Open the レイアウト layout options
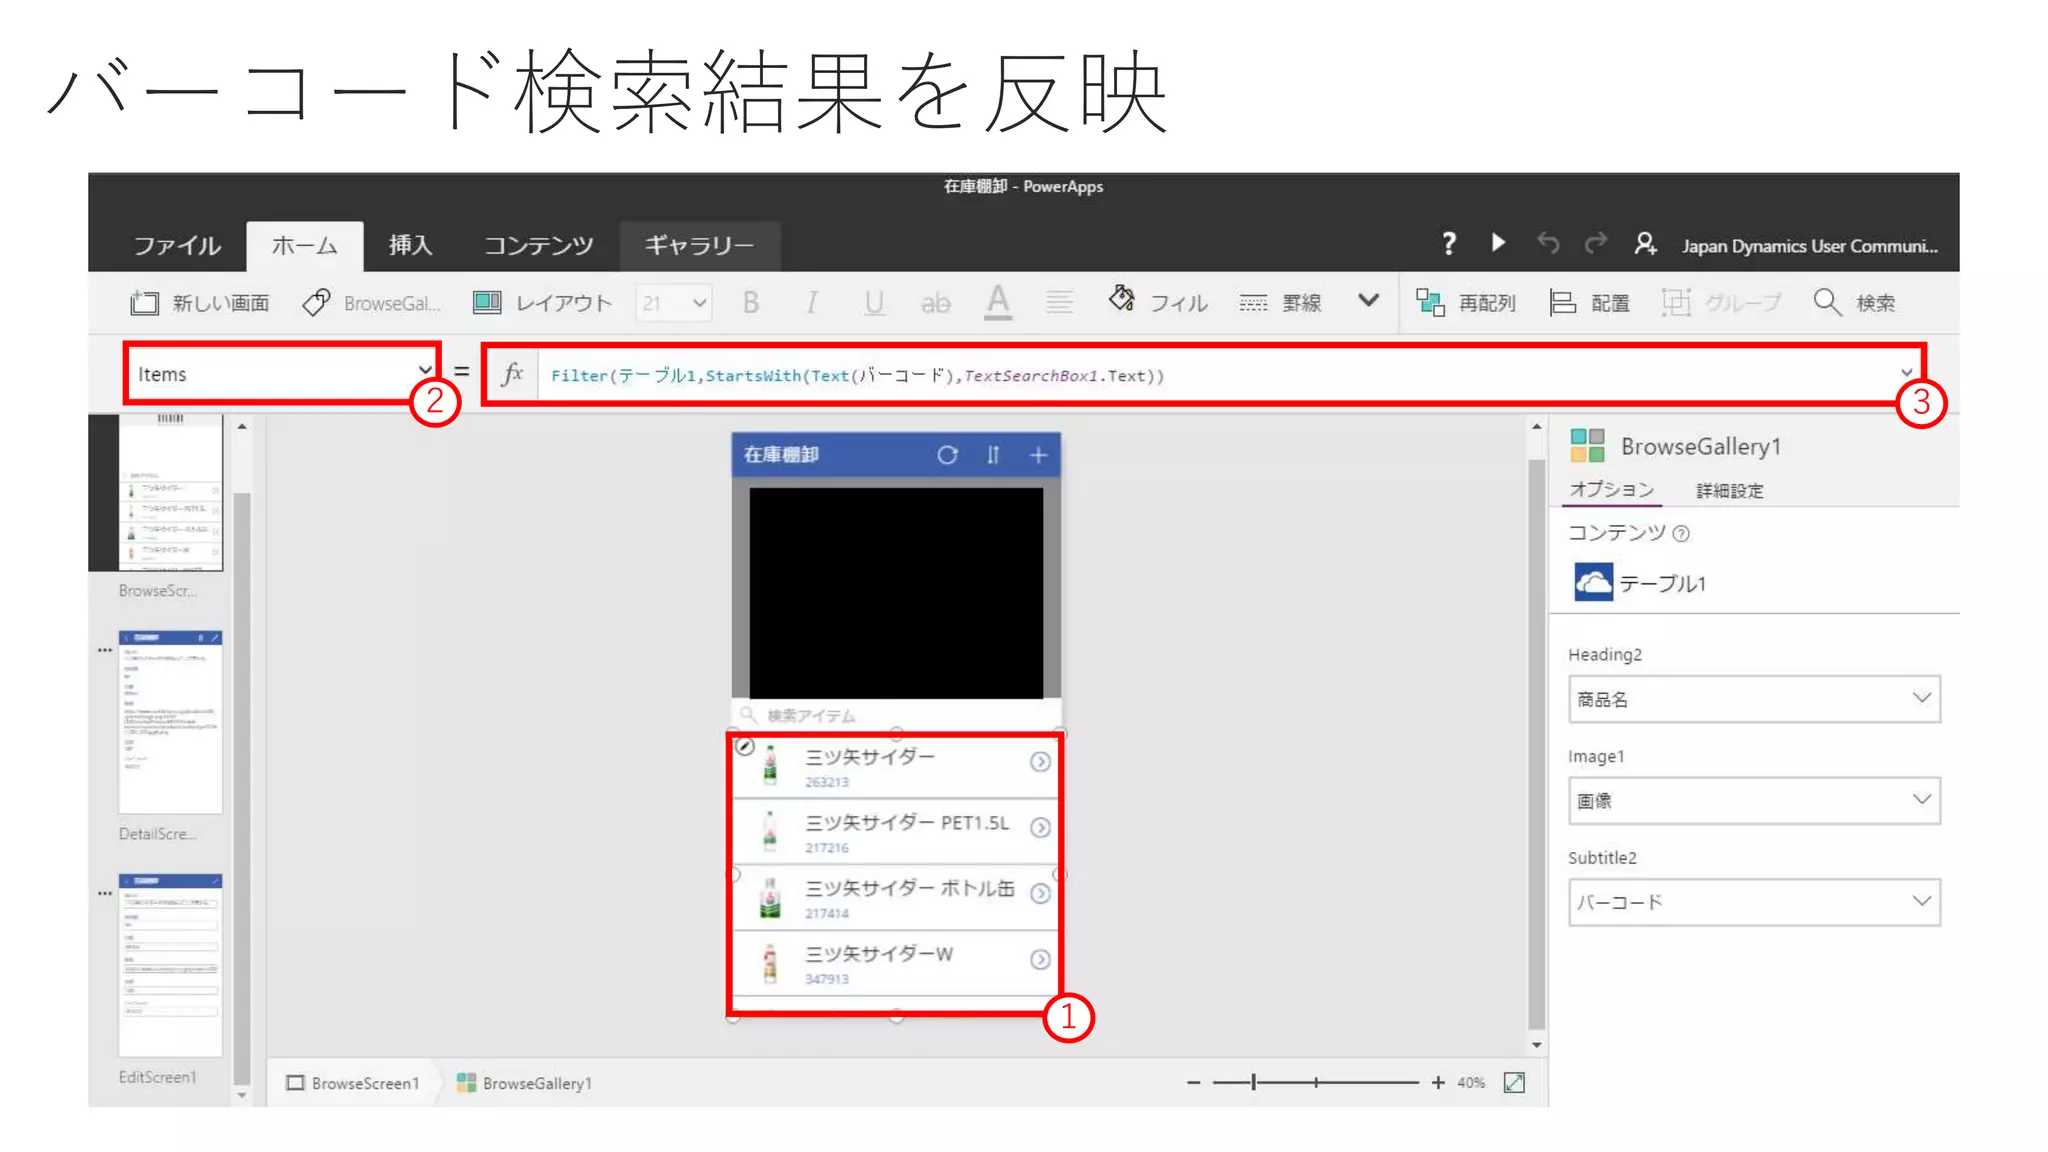The image size is (2048, 1152). (541, 303)
